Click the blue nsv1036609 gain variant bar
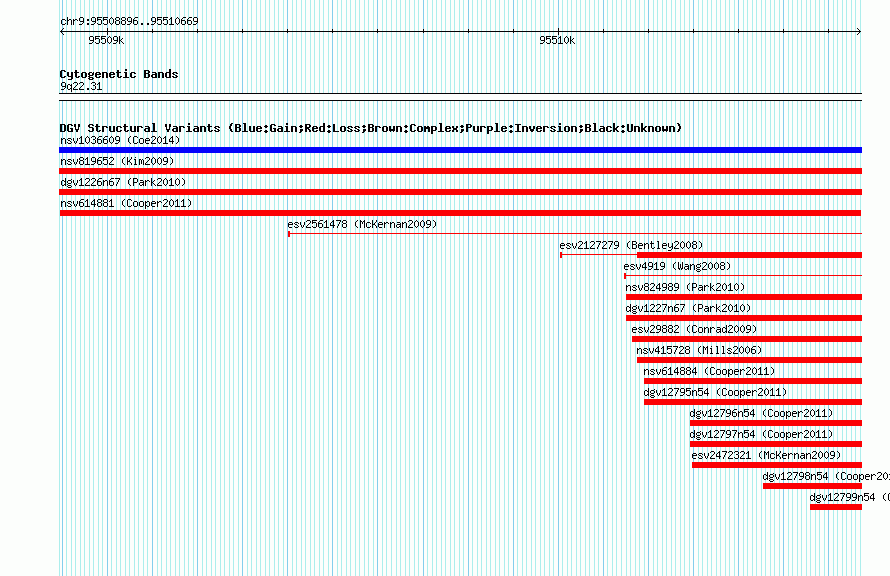 coord(460,150)
